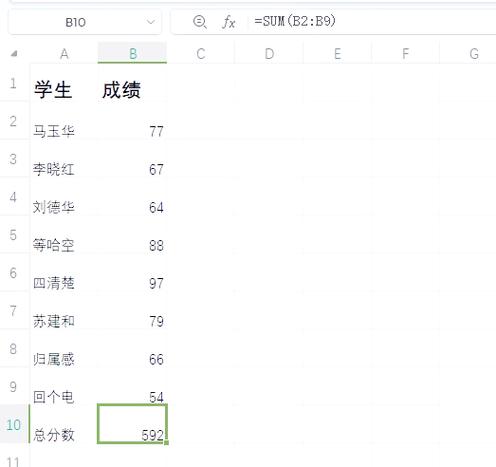Click the score cell 54
Image resolution: width=496 pixels, height=467 pixels.
(132, 386)
